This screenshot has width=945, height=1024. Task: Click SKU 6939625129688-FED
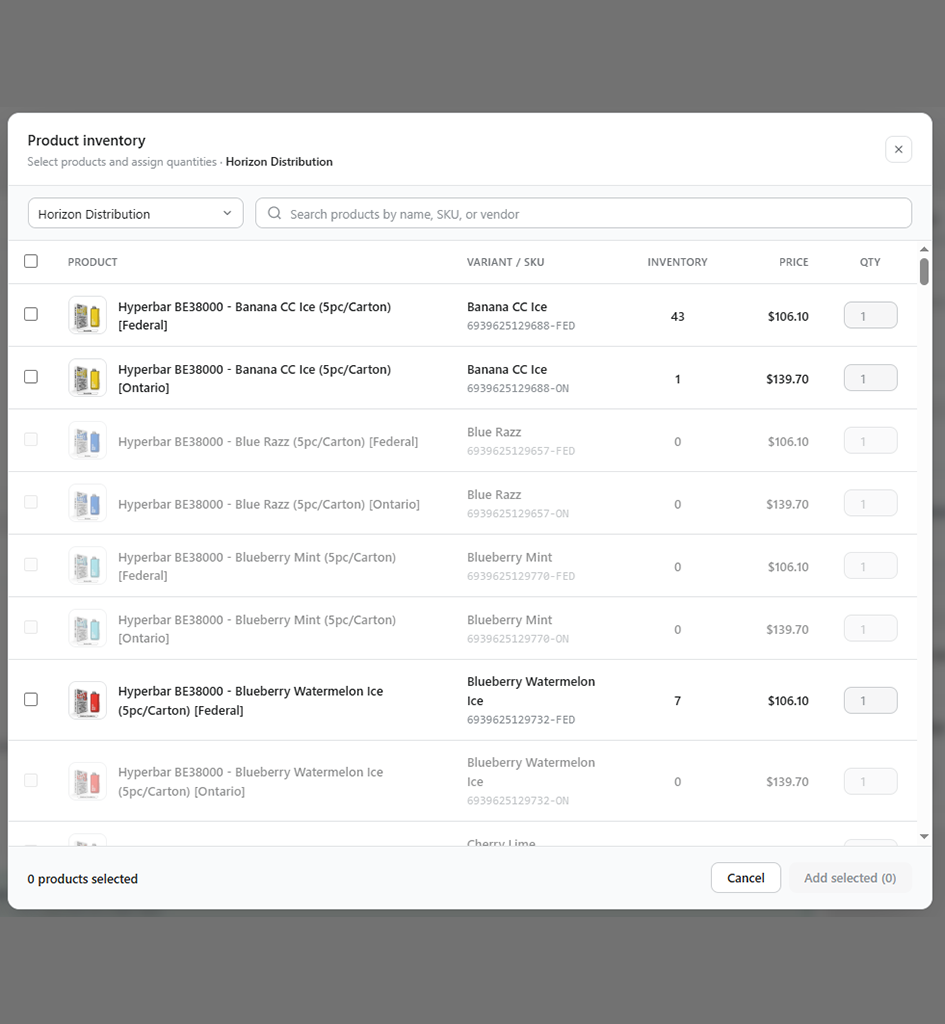521,326
